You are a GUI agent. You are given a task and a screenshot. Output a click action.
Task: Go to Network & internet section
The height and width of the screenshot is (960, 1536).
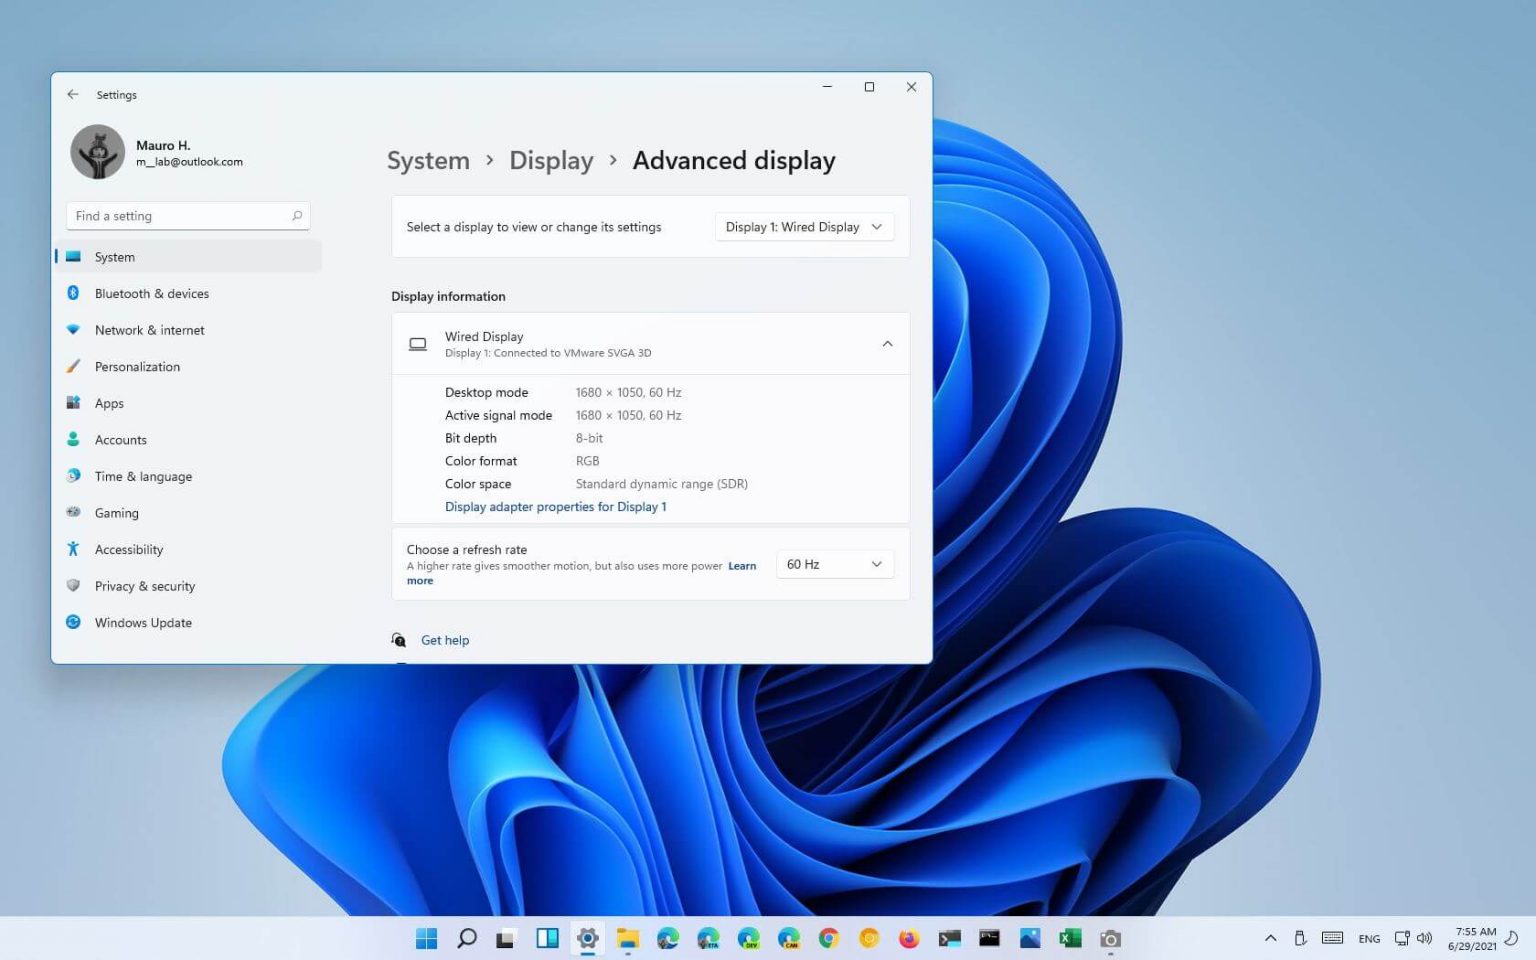[x=149, y=330]
